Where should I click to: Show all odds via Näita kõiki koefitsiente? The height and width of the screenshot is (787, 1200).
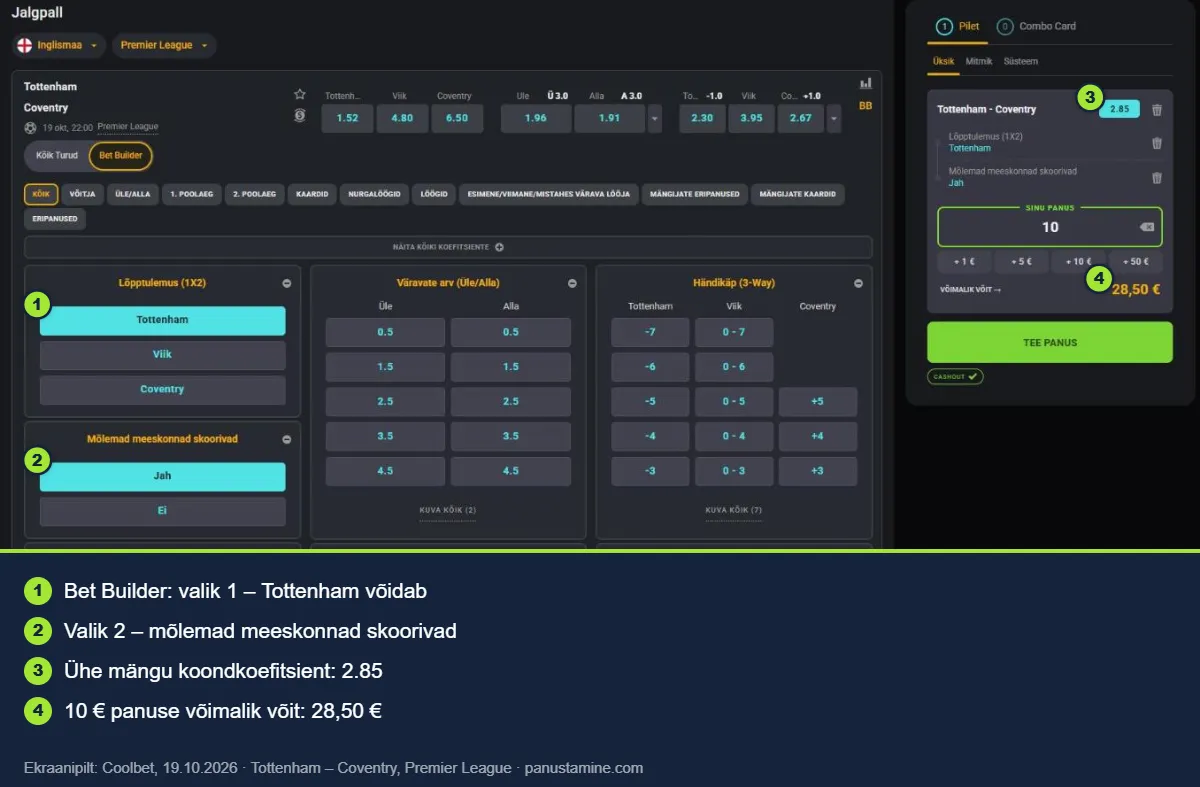tap(448, 247)
